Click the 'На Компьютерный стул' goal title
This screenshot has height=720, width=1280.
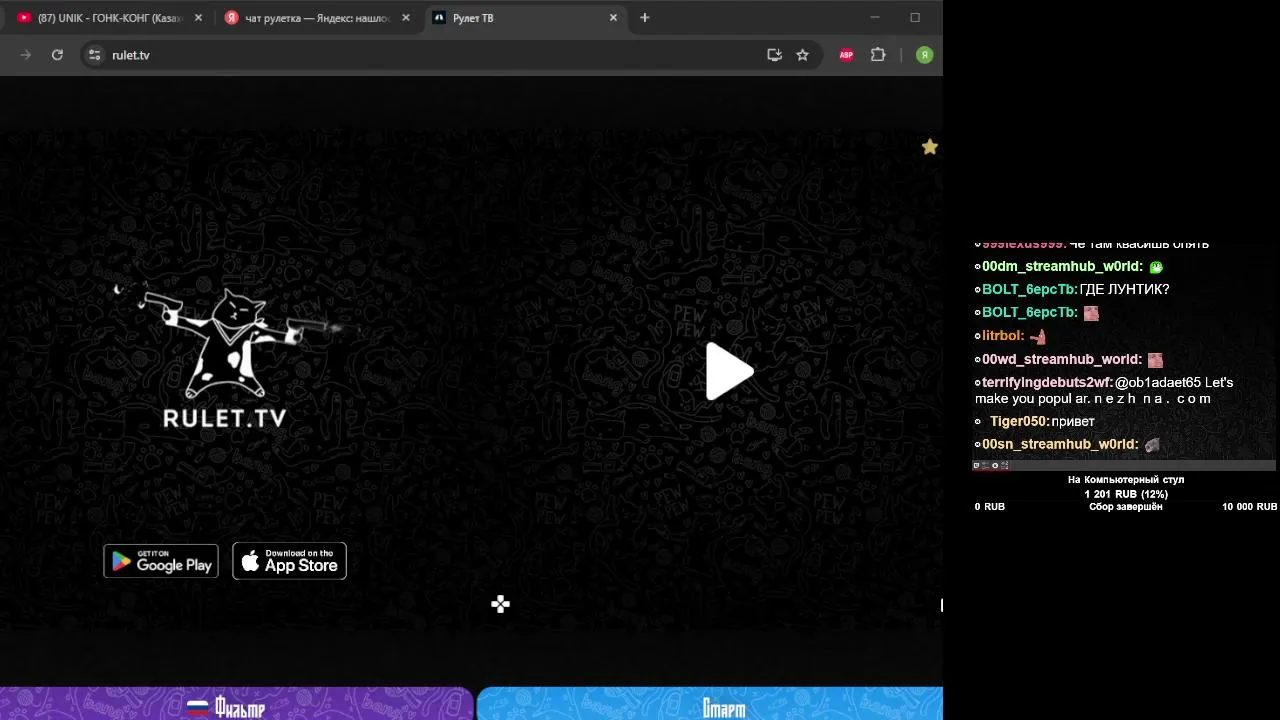[1126, 480]
